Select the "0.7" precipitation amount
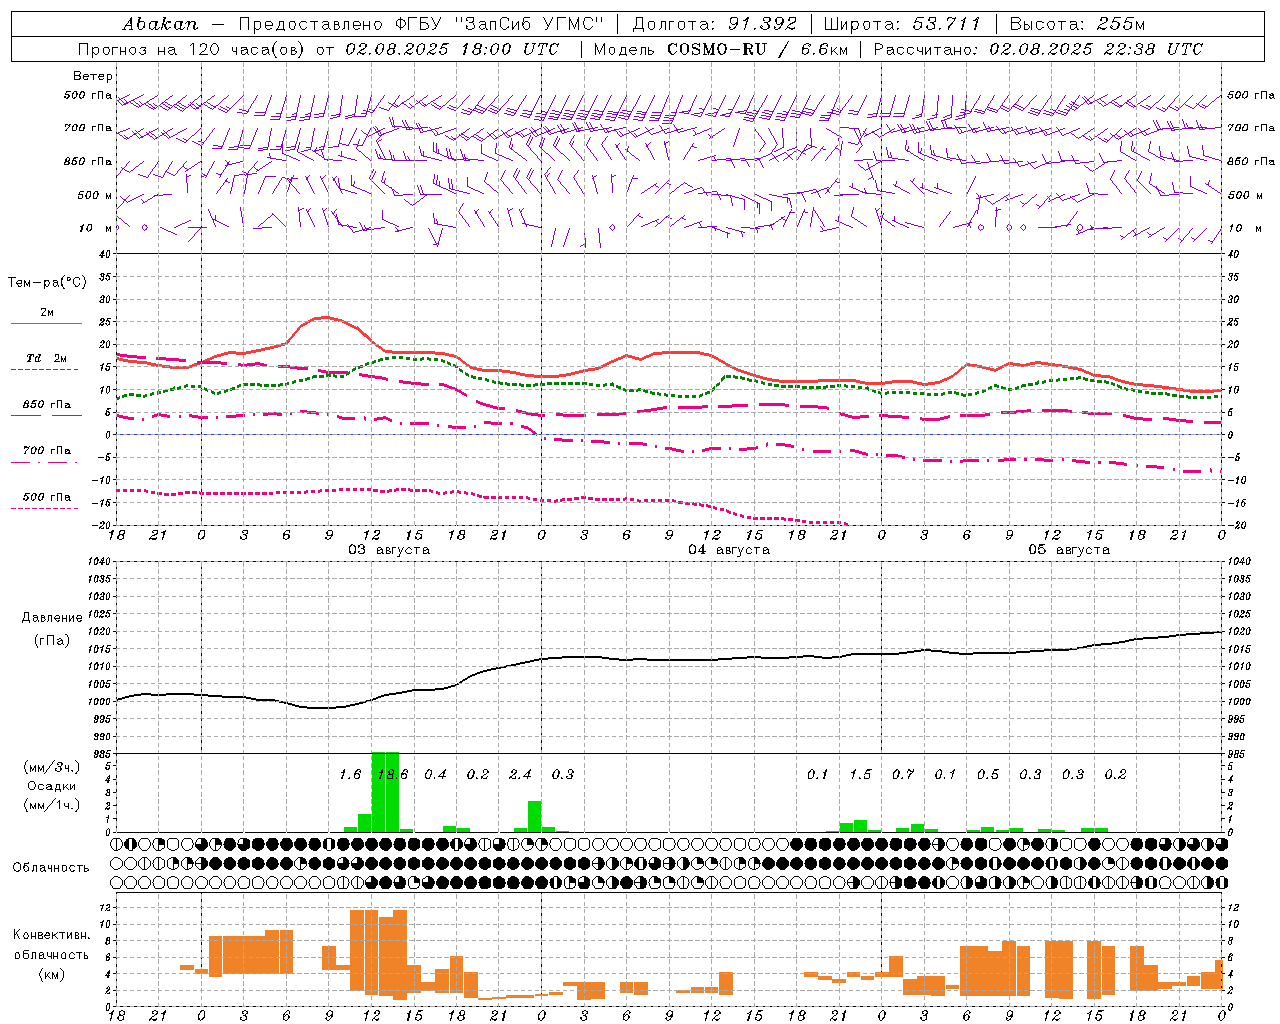The height and width of the screenshot is (1024, 1280). pyautogui.click(x=903, y=774)
